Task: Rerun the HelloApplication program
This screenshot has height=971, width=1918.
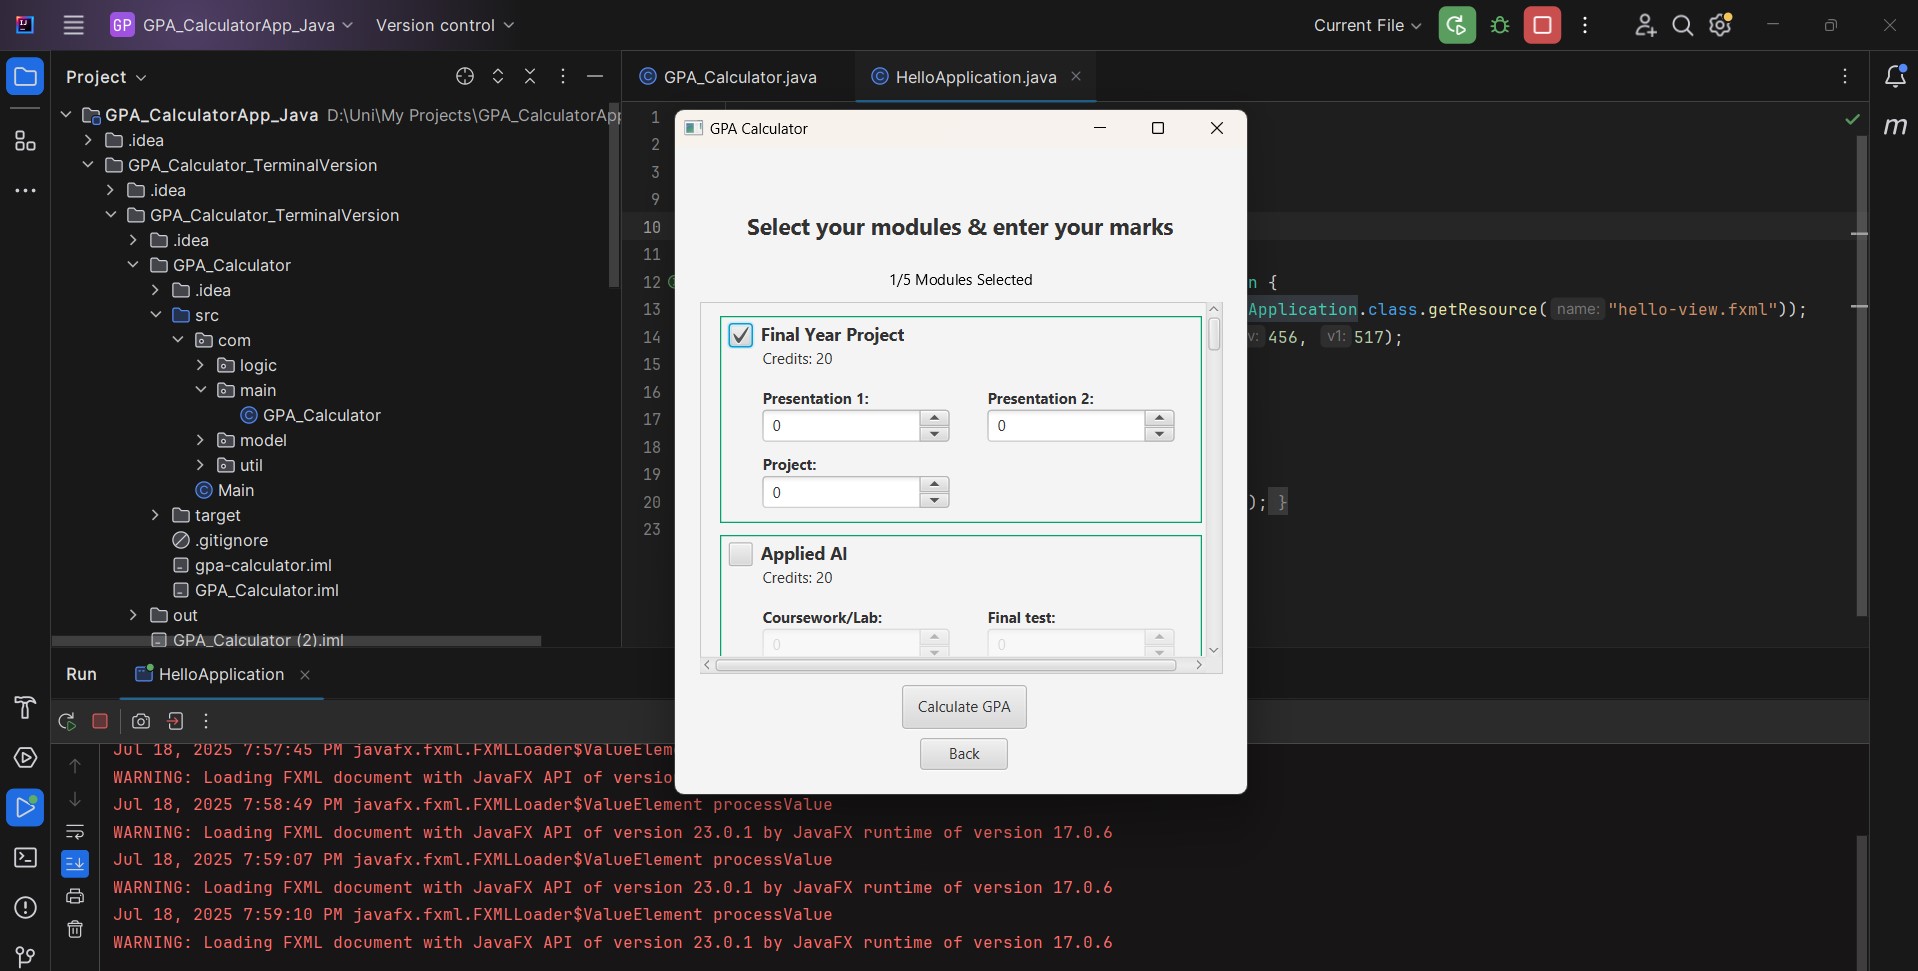Action: pos(67,721)
